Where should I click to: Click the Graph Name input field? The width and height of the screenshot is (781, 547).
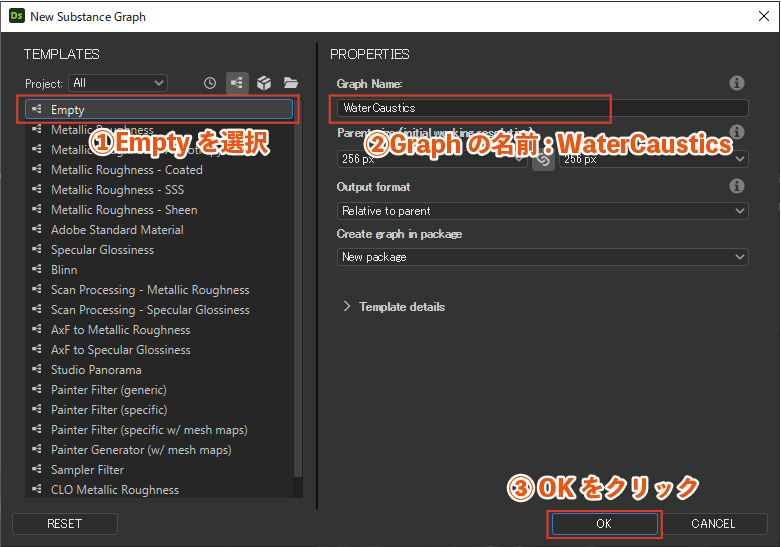click(x=542, y=108)
